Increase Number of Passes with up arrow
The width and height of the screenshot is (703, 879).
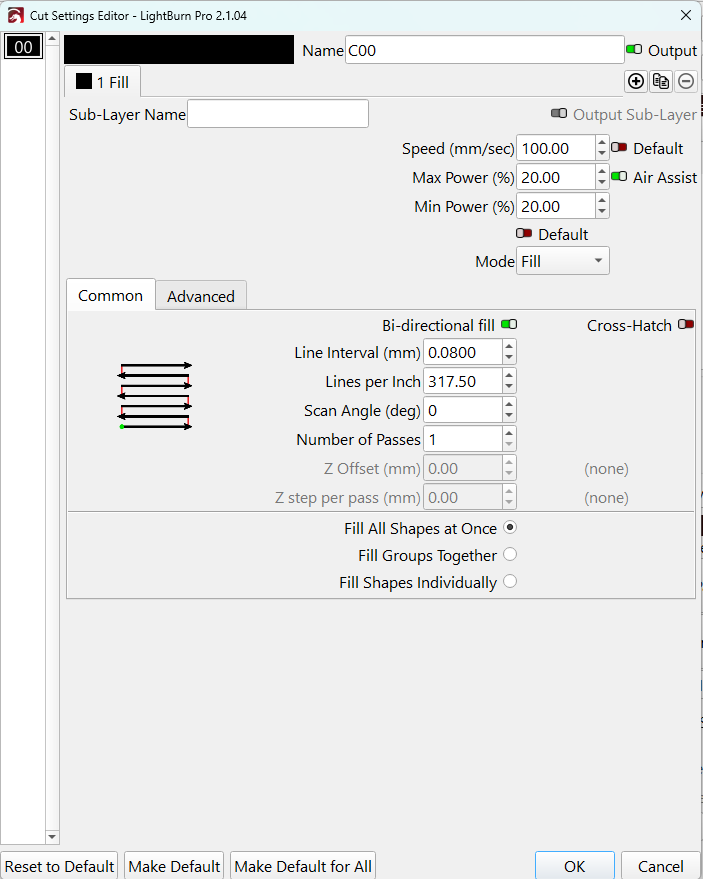pos(508,434)
